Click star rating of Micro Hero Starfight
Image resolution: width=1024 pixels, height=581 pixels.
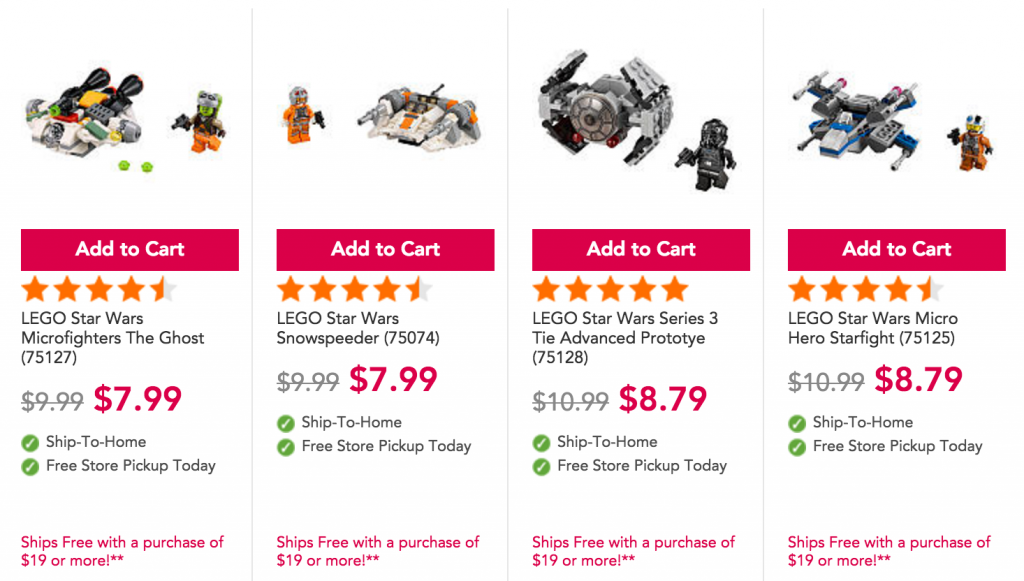pyautogui.click(x=866, y=289)
